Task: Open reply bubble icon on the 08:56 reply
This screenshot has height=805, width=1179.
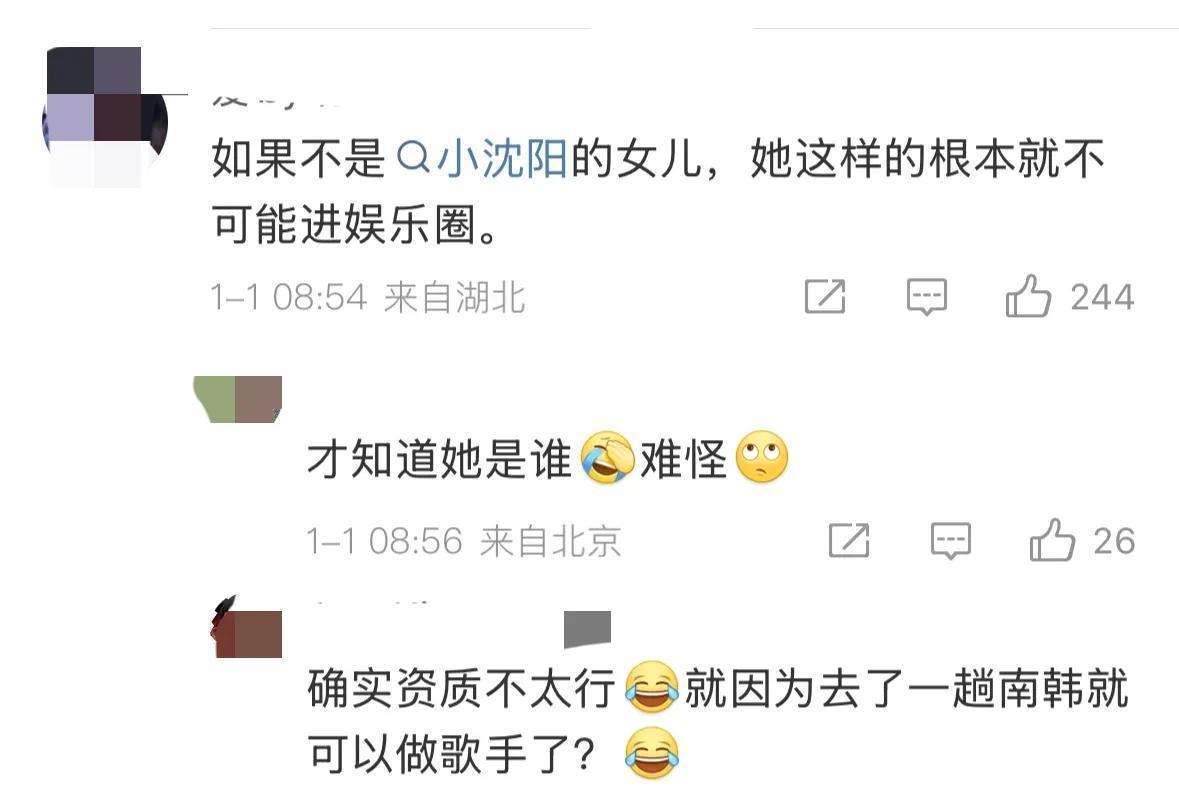Action: (x=950, y=541)
